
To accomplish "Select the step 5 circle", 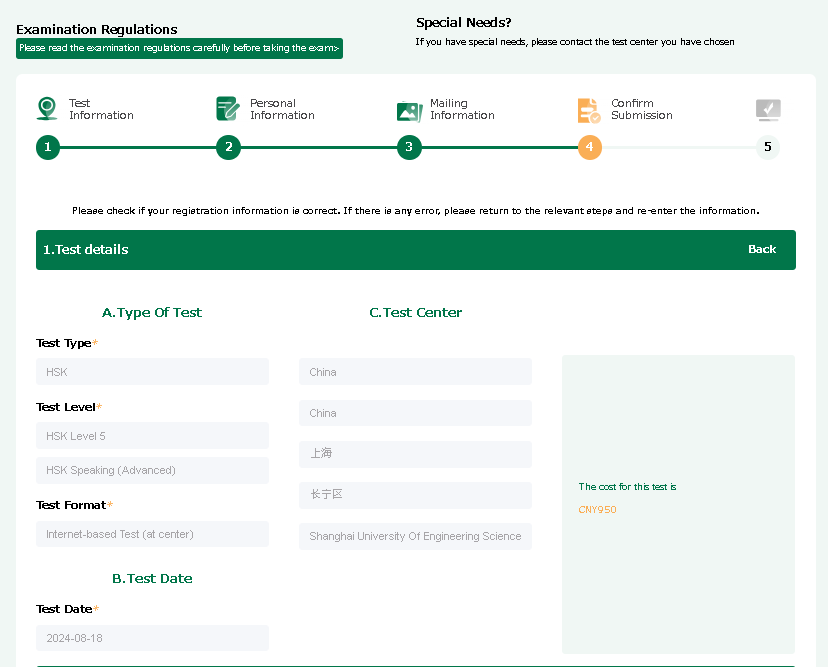I will [768, 147].
